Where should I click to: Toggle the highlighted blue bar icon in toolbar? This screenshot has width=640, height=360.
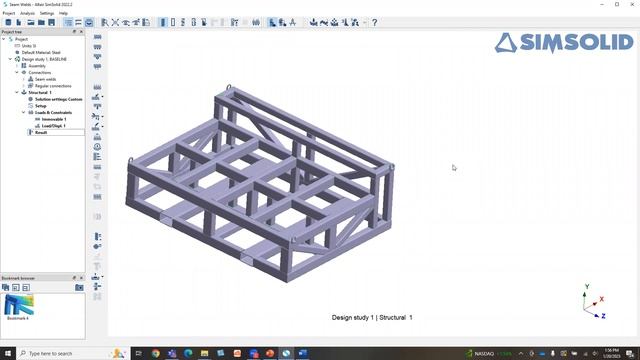point(163,22)
